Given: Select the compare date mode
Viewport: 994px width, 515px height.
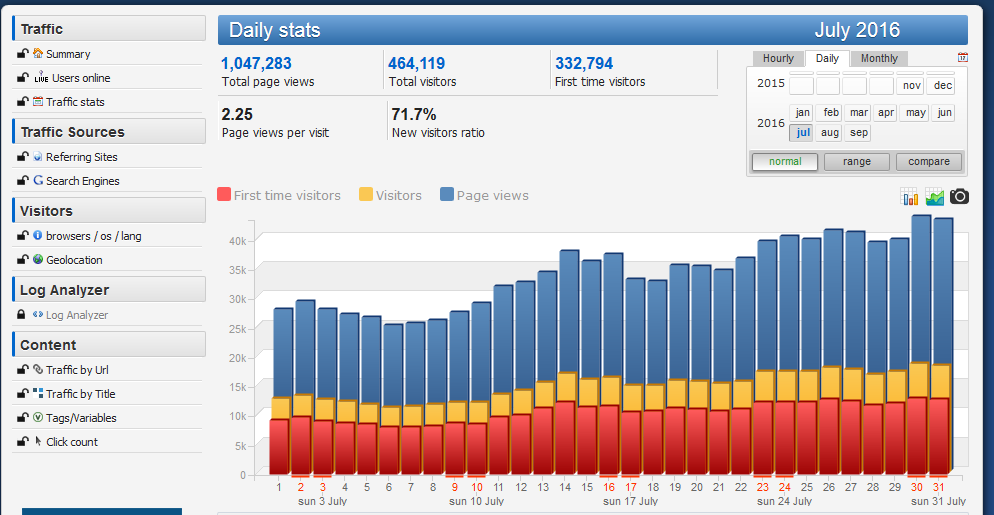Looking at the screenshot, I should coord(928,162).
